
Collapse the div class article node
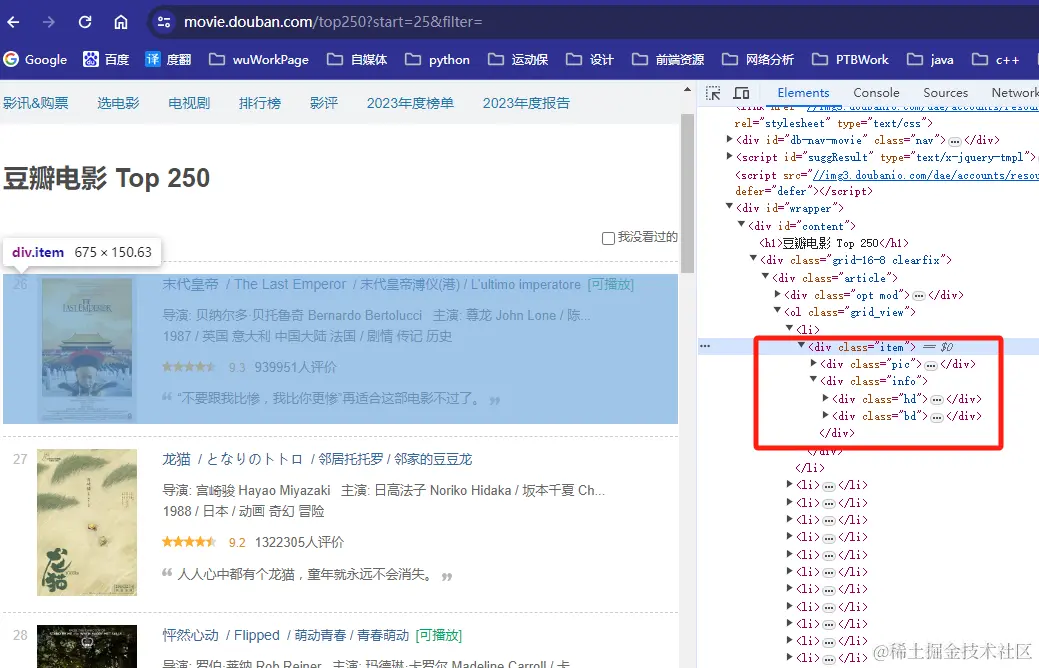765,278
